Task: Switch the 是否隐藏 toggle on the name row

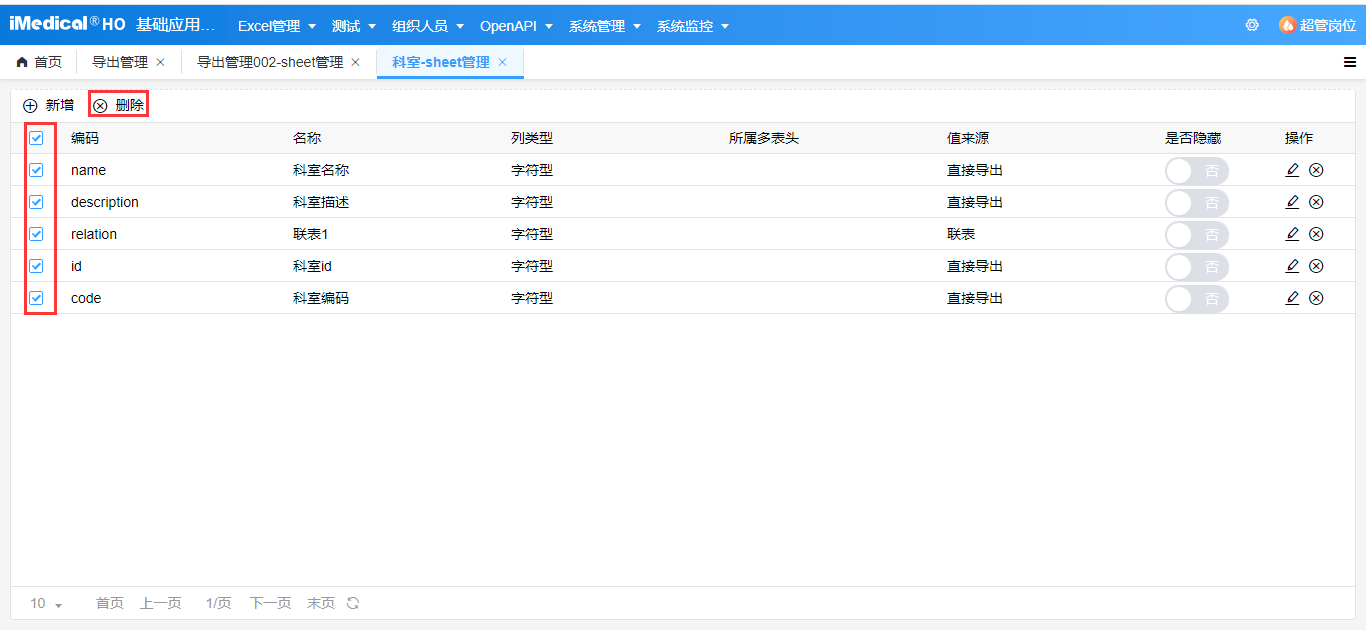Action: tap(1196, 170)
